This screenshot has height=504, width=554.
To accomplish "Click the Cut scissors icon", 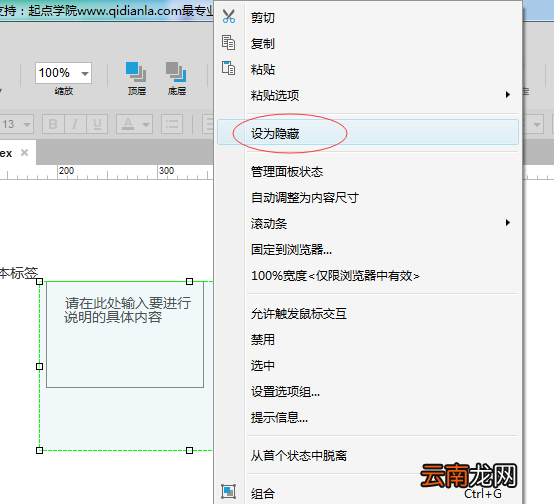I will point(229,16).
